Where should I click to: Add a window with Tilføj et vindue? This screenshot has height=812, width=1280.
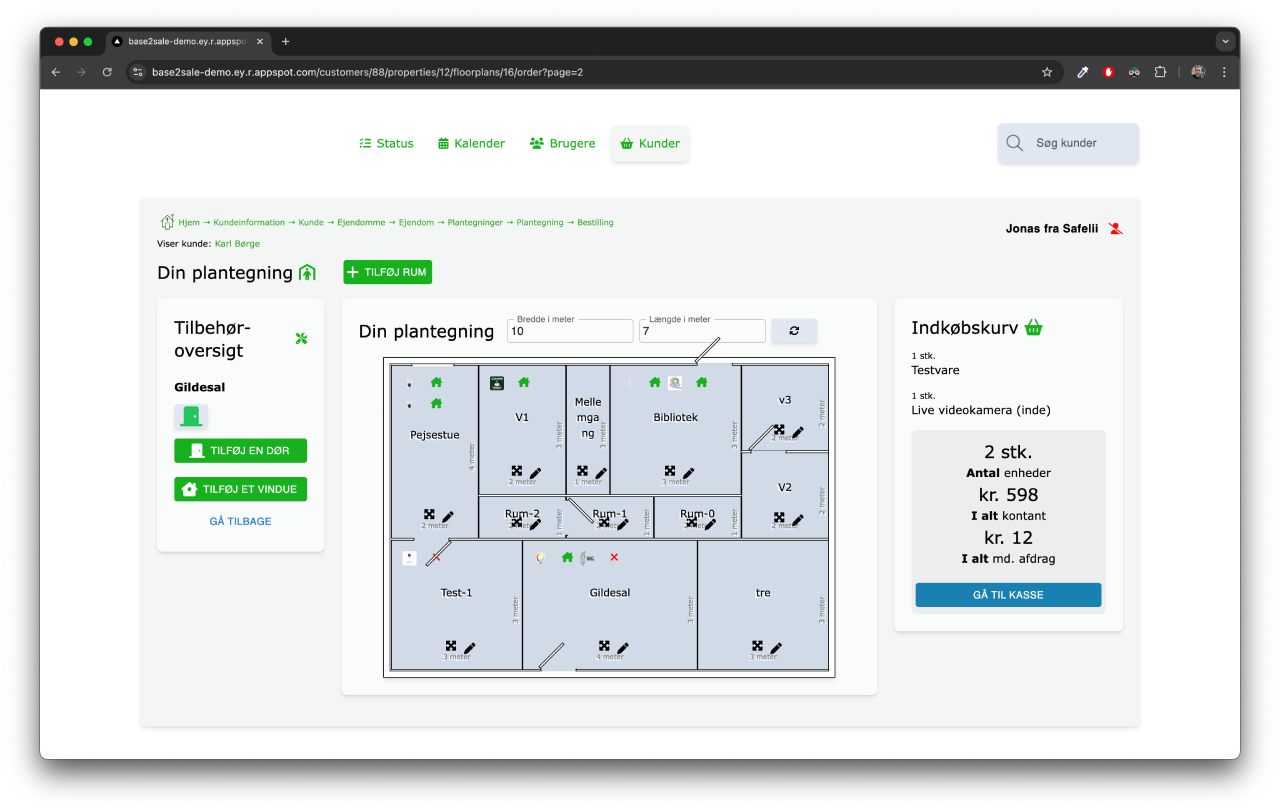click(240, 489)
